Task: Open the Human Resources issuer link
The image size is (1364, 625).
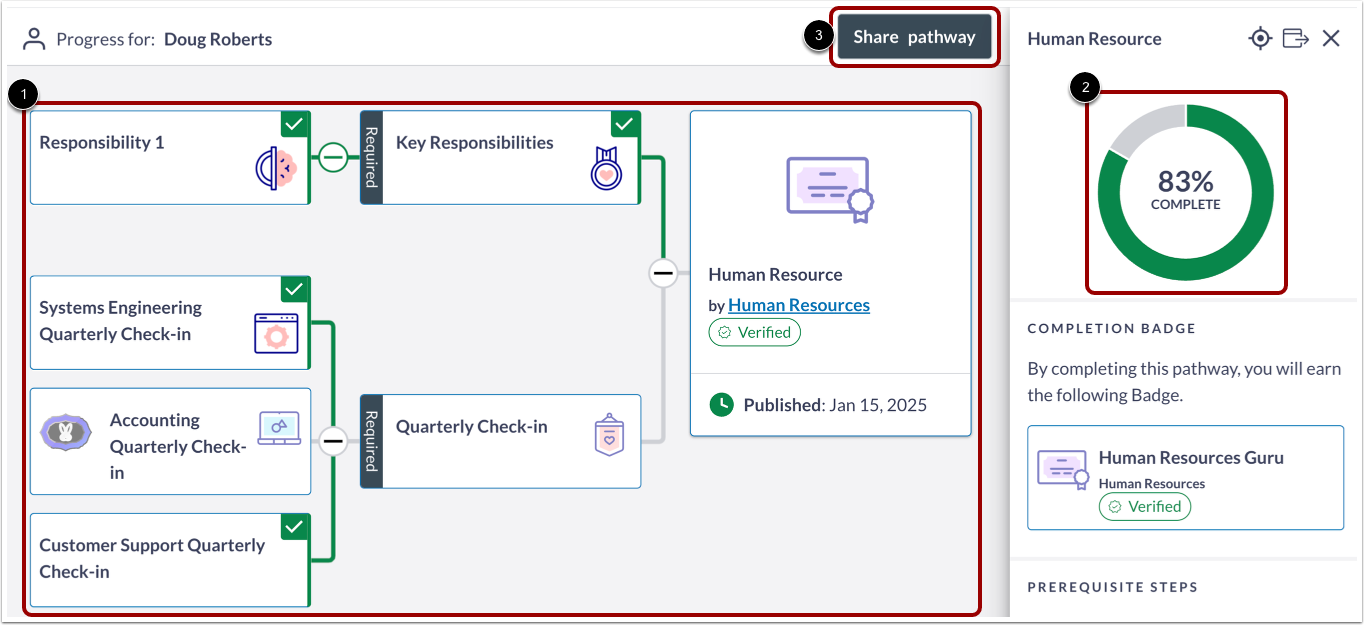Action: coord(799,305)
